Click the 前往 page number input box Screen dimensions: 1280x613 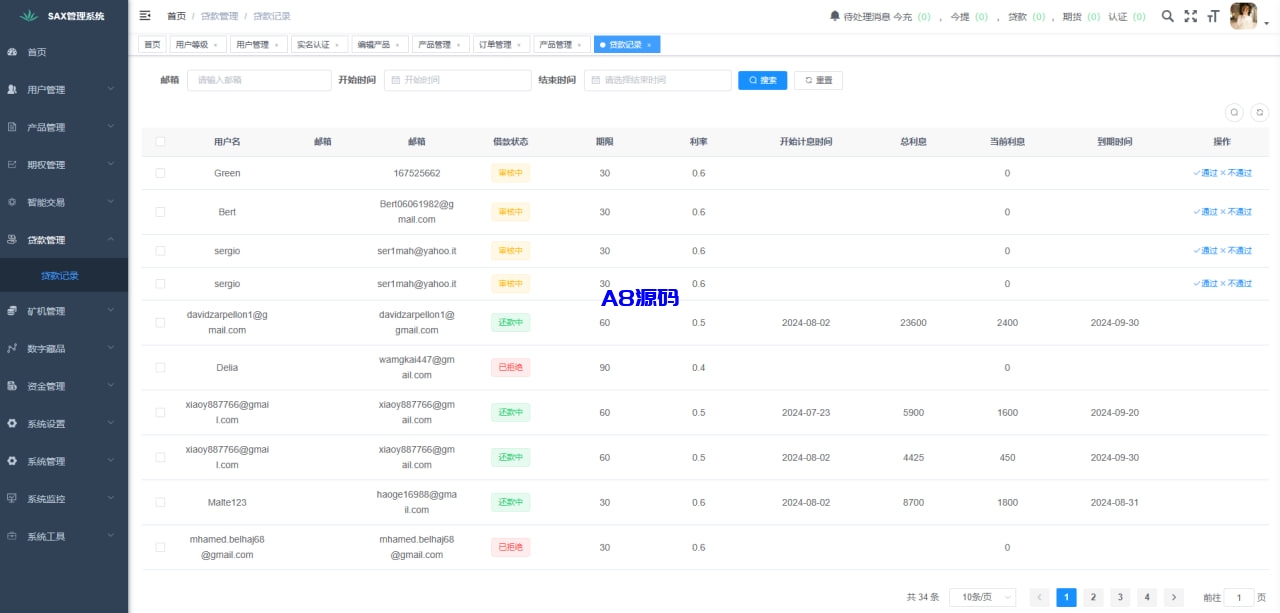1239,597
